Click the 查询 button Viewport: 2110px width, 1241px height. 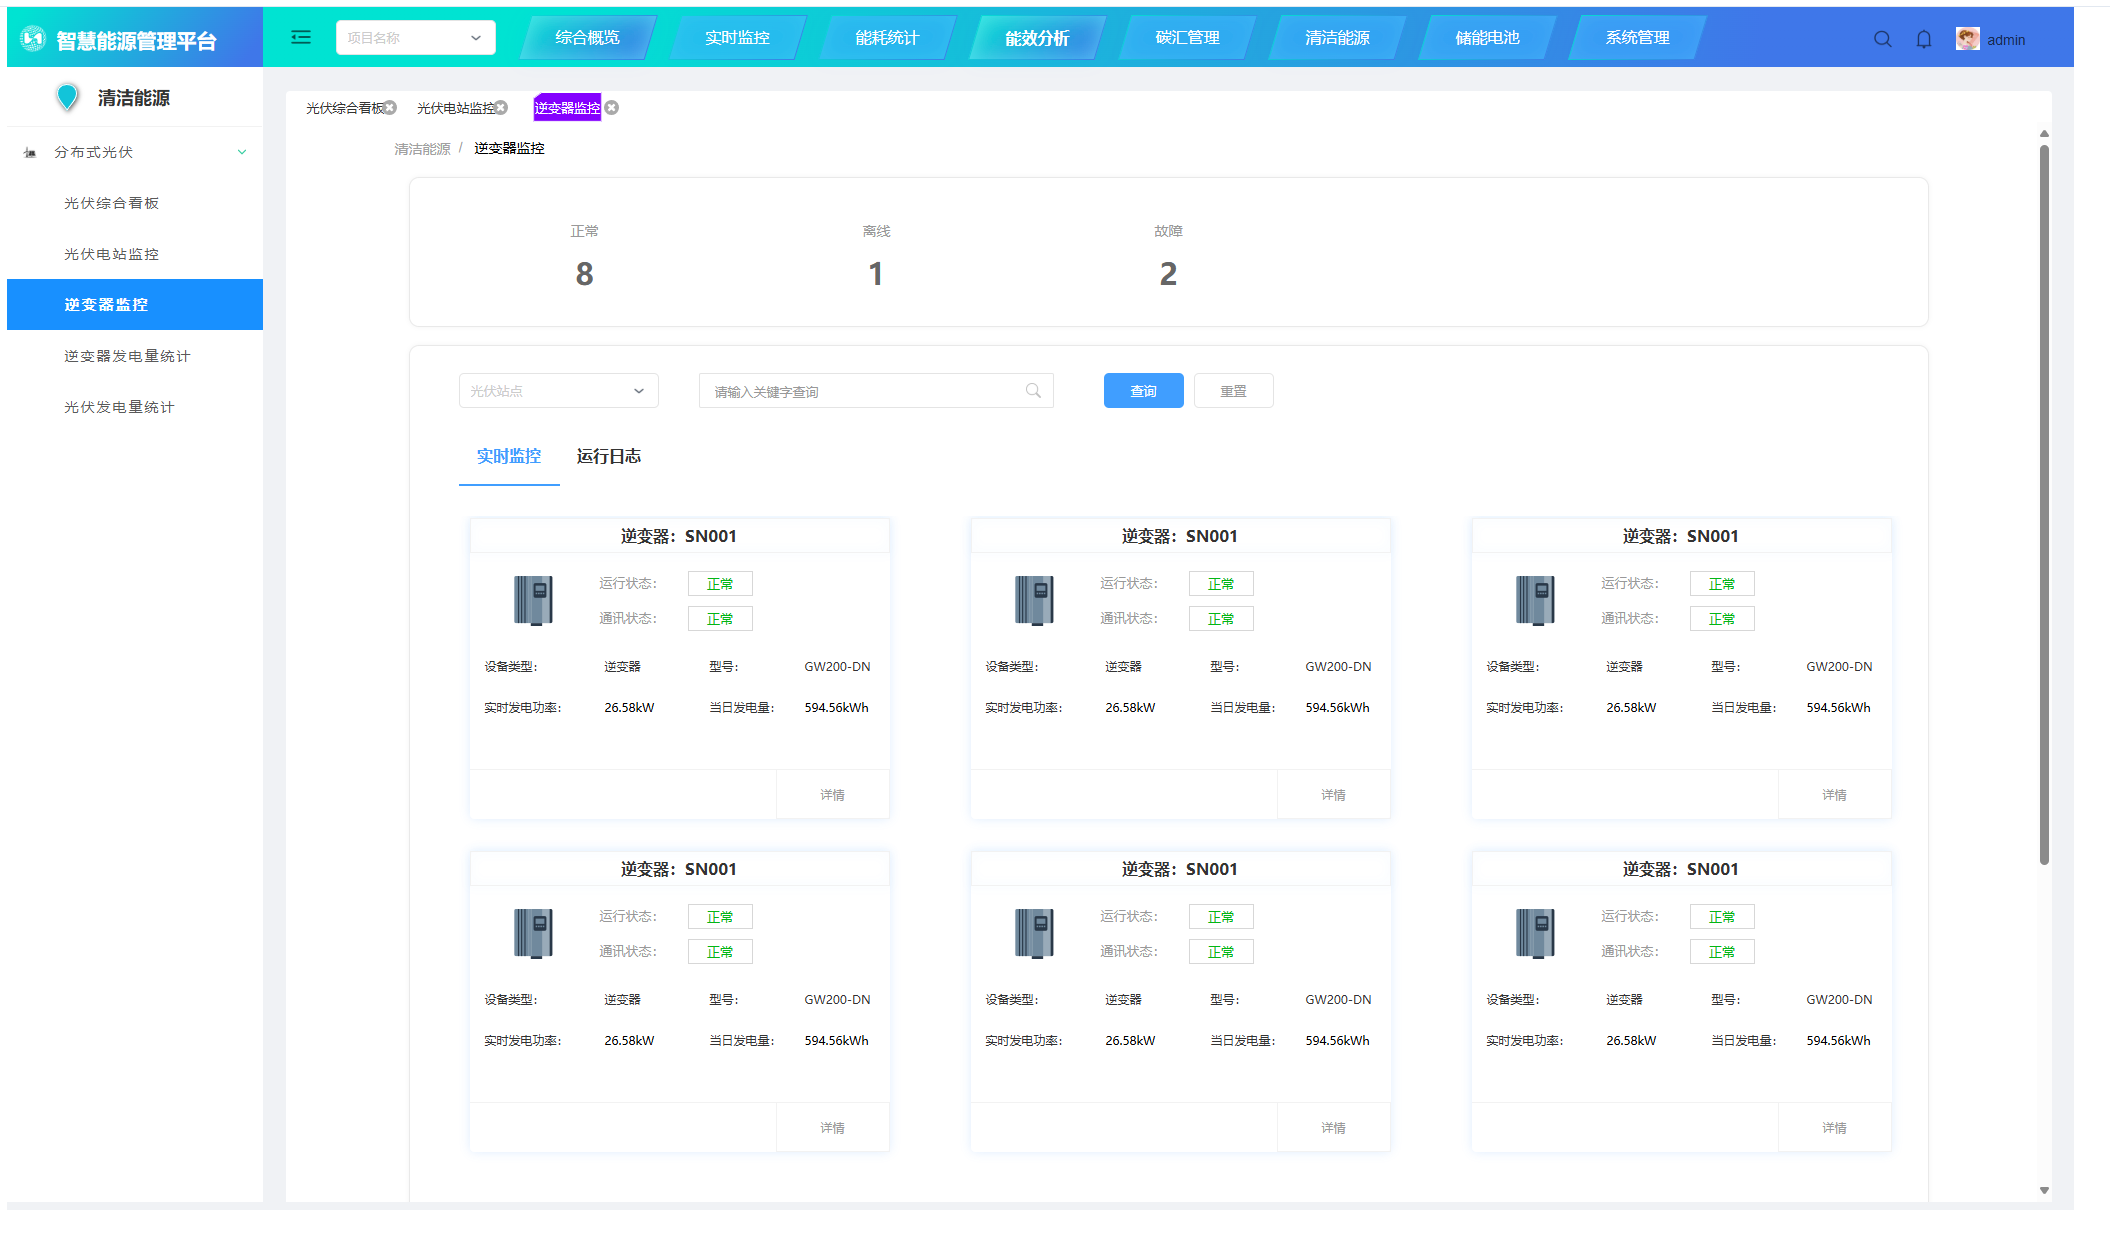coord(1143,391)
